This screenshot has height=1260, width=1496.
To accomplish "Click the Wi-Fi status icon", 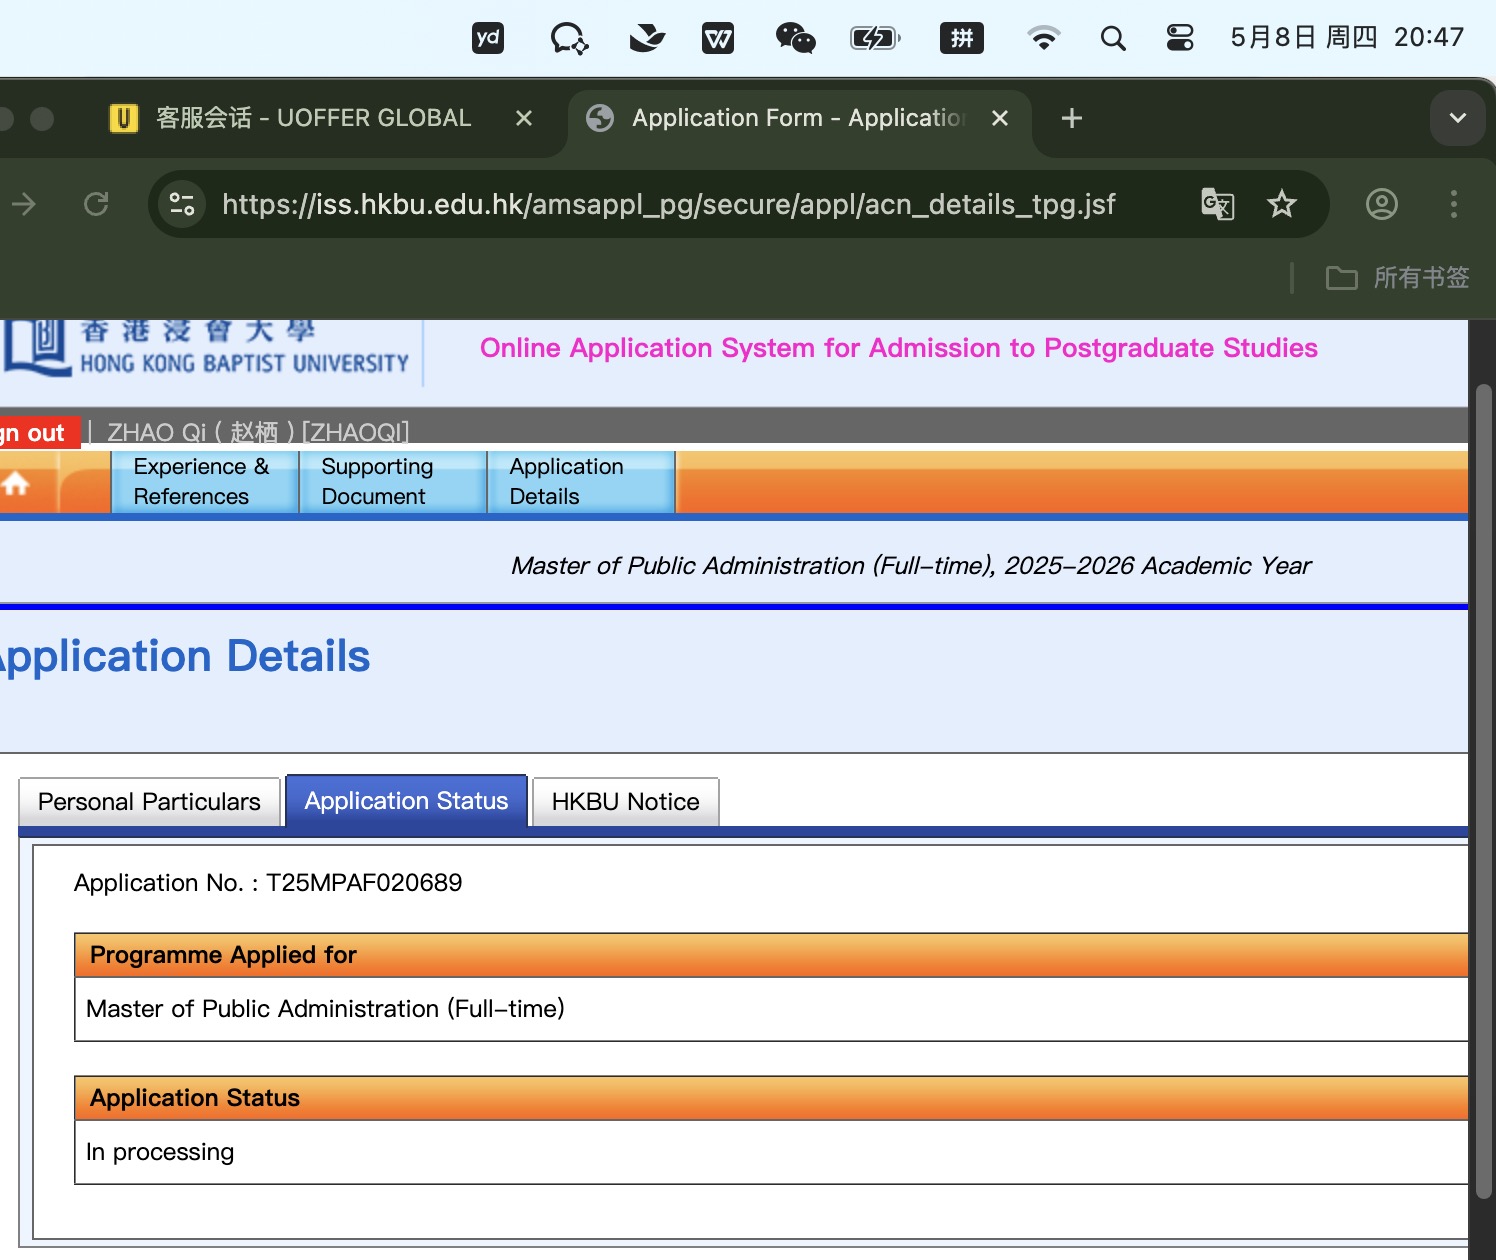I will [1043, 38].
